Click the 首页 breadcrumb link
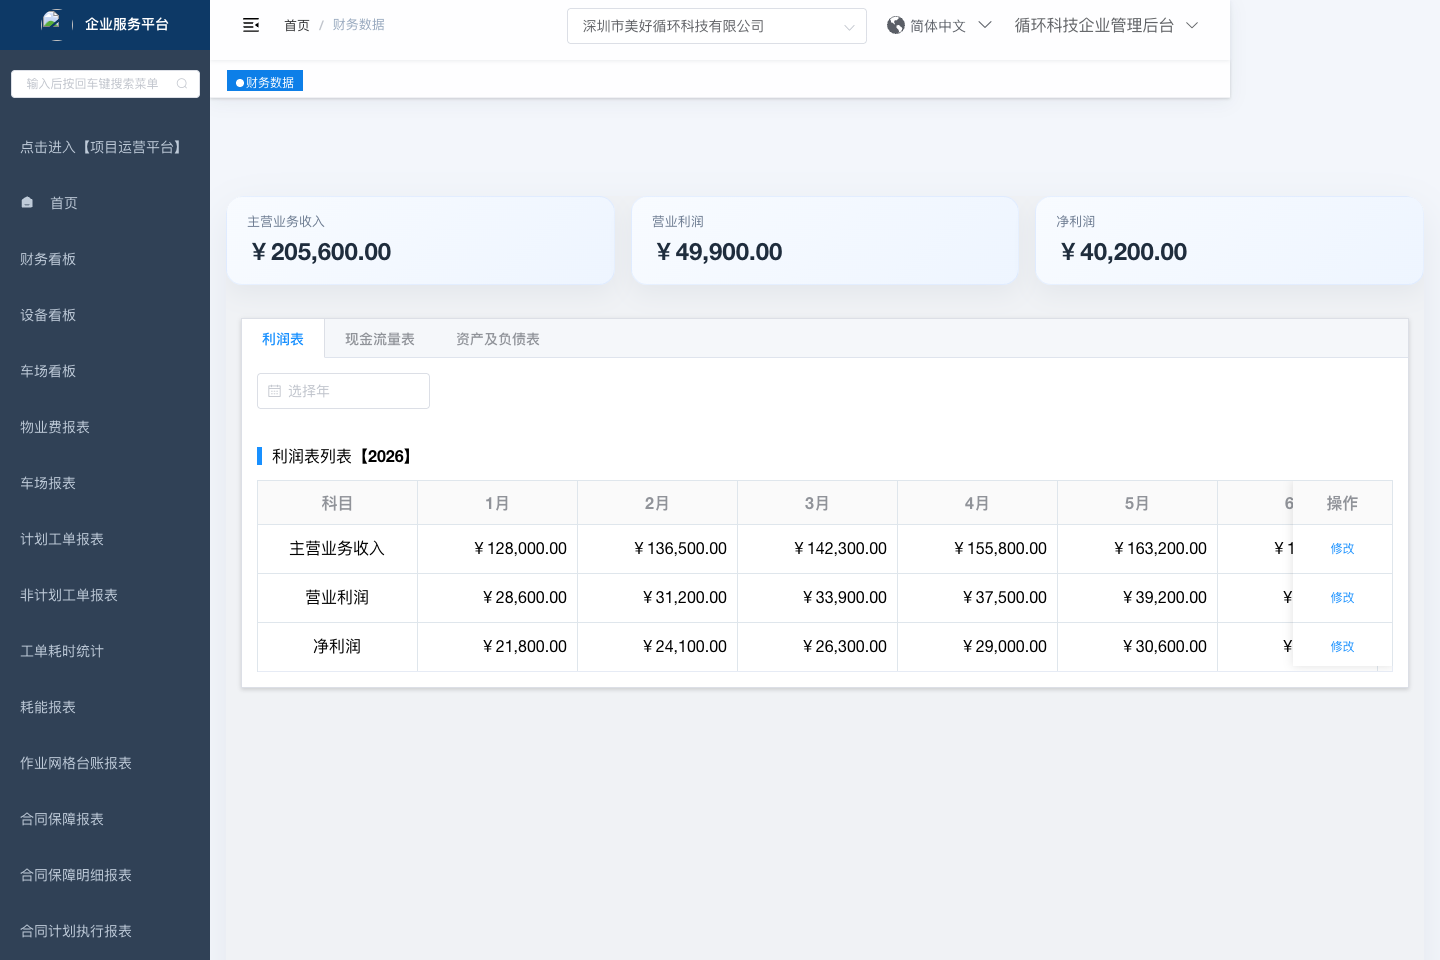 pyautogui.click(x=297, y=25)
